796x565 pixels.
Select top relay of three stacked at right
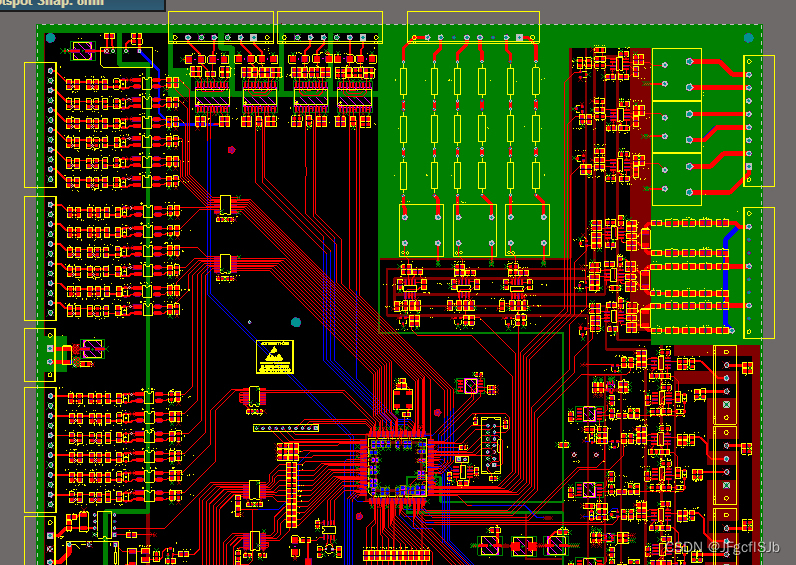click(x=677, y=75)
